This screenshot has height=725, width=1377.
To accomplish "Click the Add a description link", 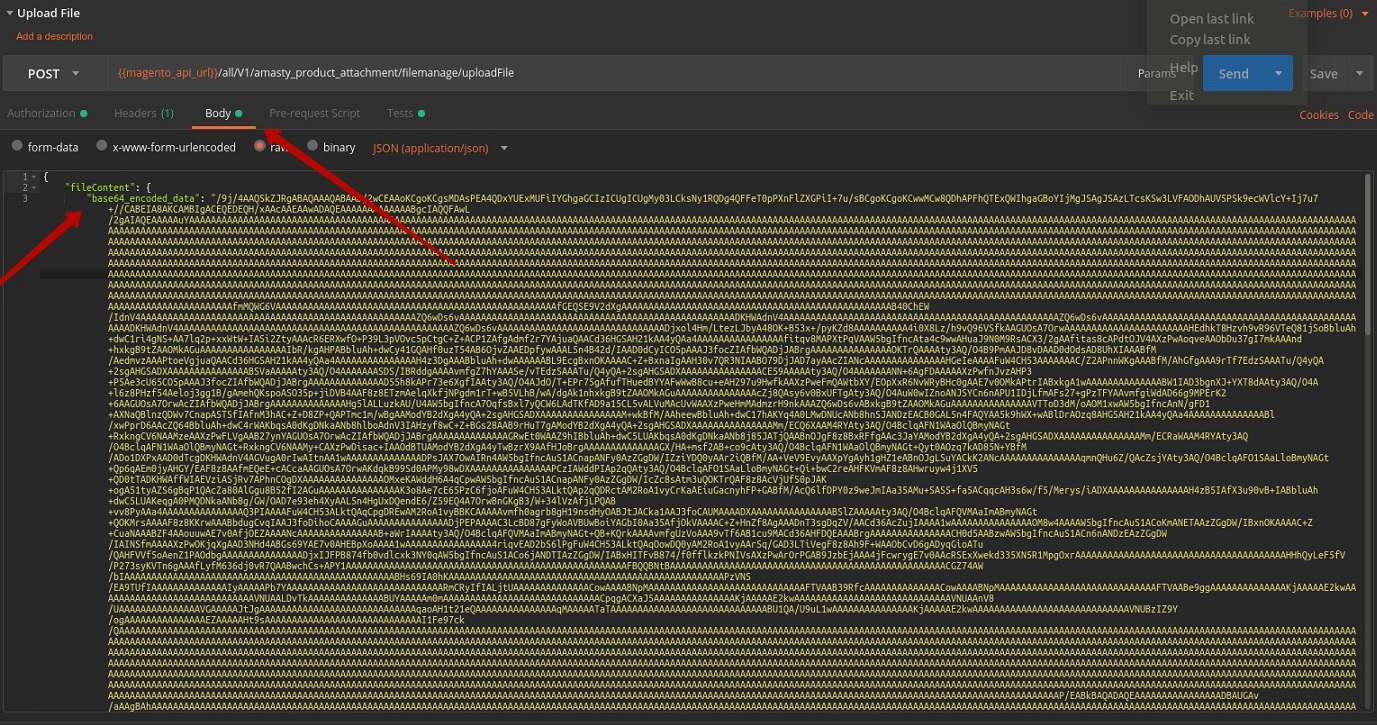I will [54, 36].
